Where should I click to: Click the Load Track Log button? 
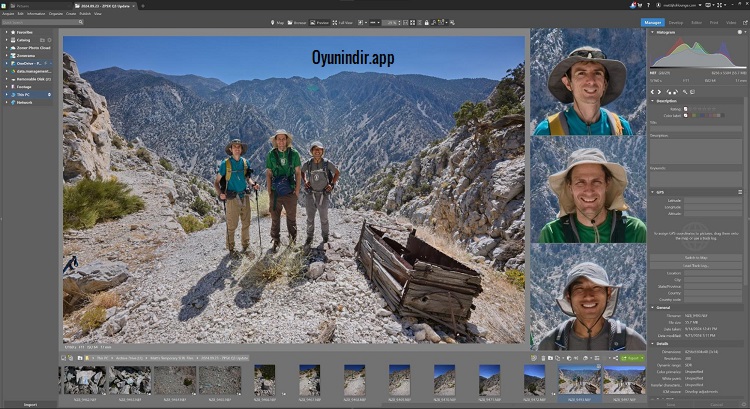click(x=696, y=265)
